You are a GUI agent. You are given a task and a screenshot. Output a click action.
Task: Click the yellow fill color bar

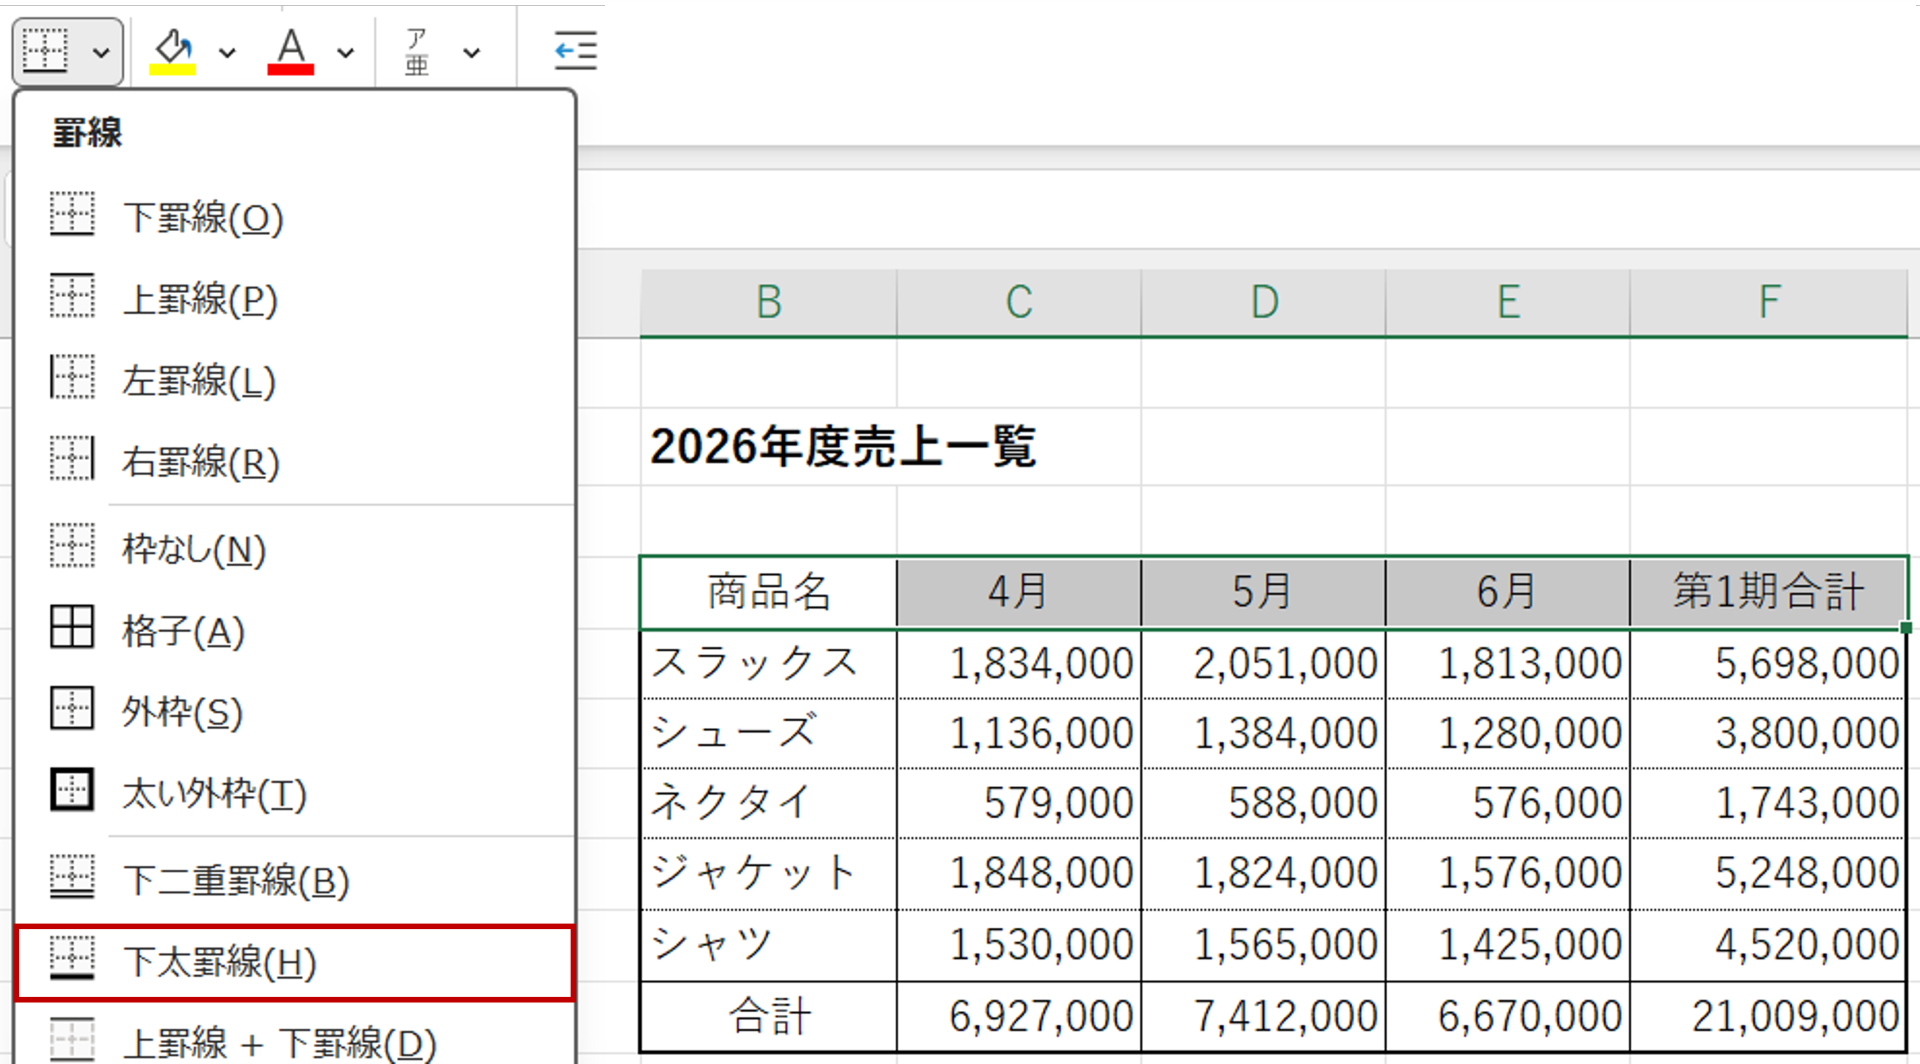(x=173, y=70)
